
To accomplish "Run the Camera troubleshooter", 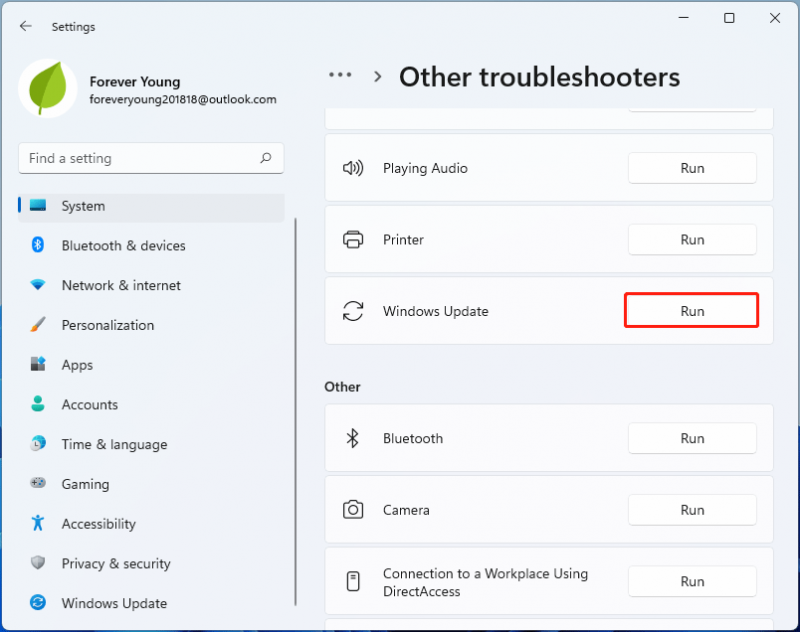I will [692, 510].
